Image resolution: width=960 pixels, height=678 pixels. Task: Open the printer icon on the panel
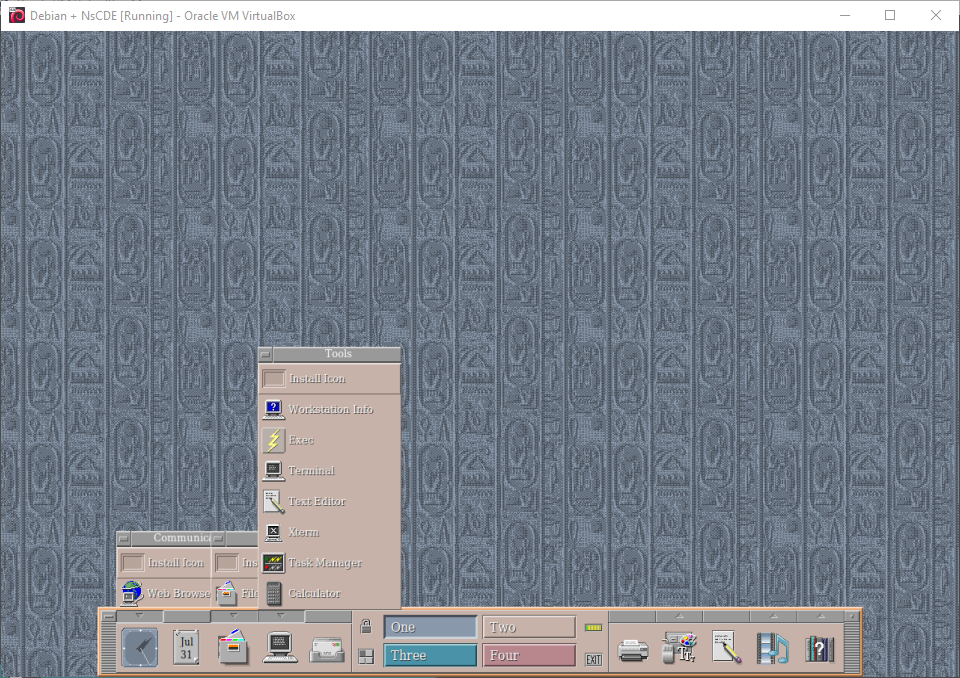(633, 650)
